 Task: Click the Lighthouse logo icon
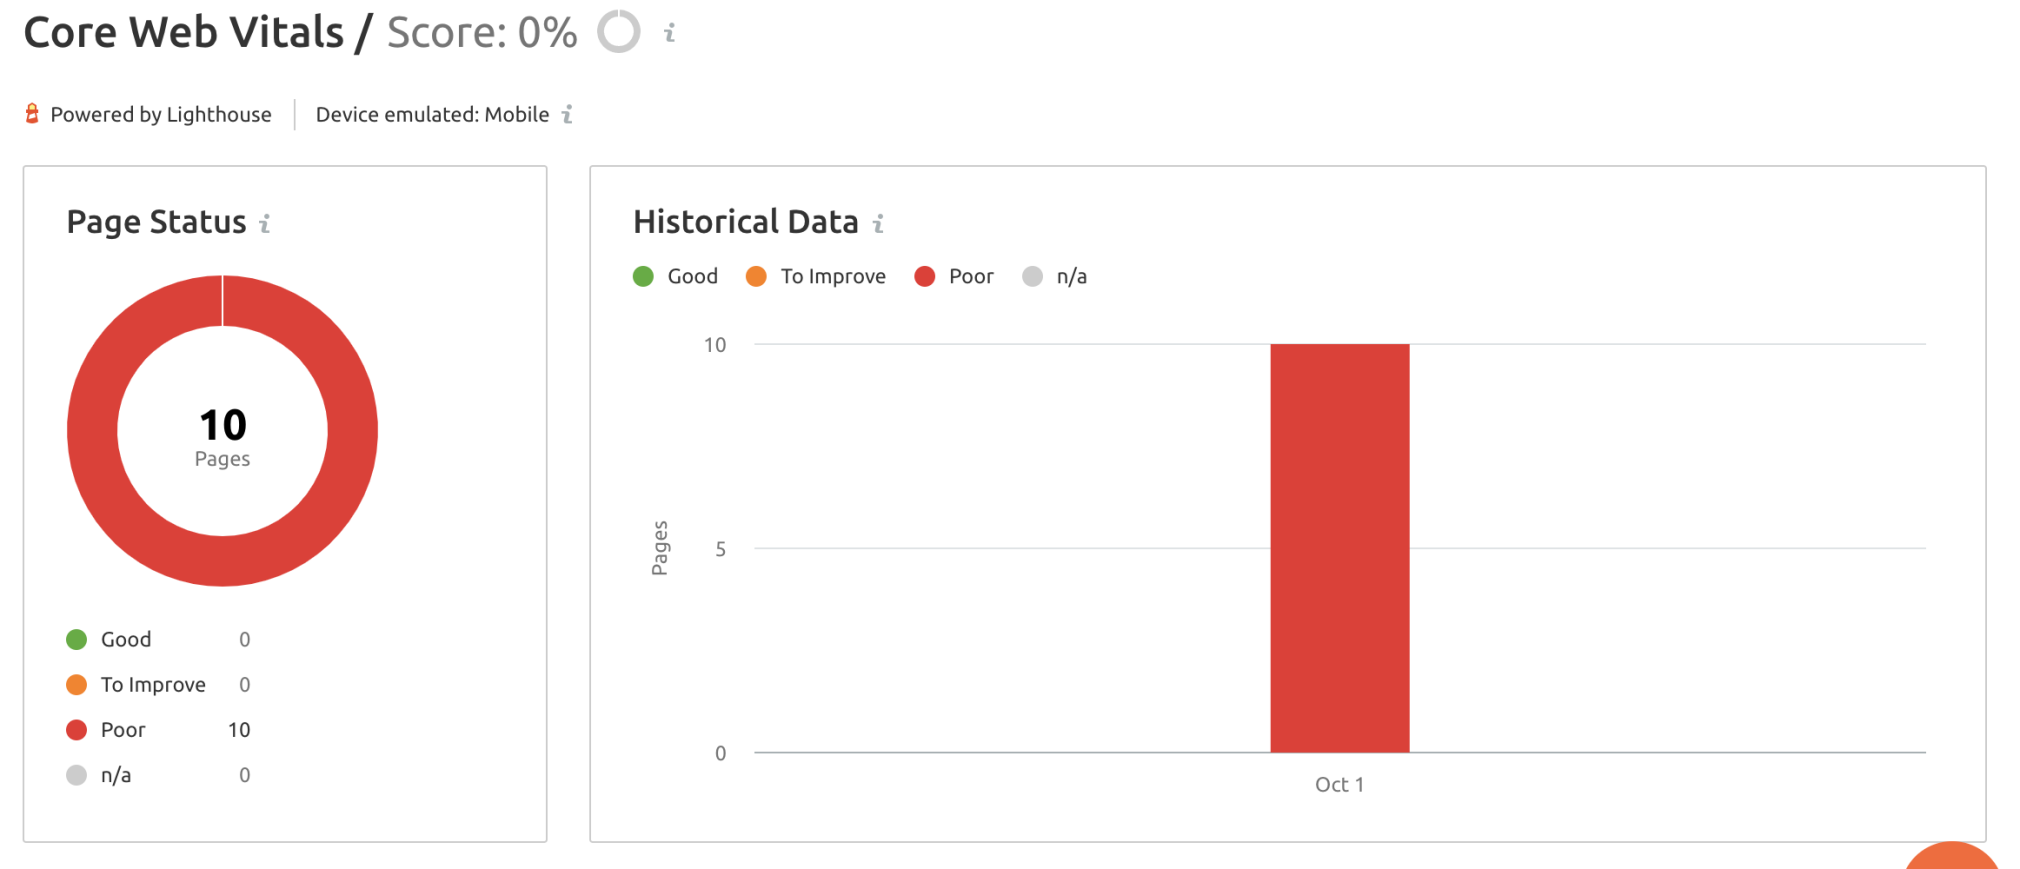[x=32, y=114]
